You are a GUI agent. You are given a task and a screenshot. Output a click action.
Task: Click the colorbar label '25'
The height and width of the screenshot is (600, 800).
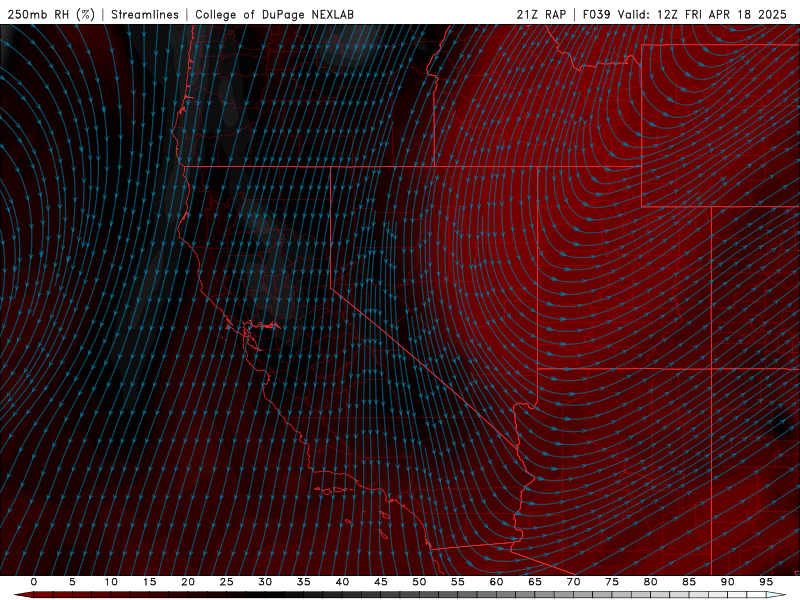[x=227, y=582]
